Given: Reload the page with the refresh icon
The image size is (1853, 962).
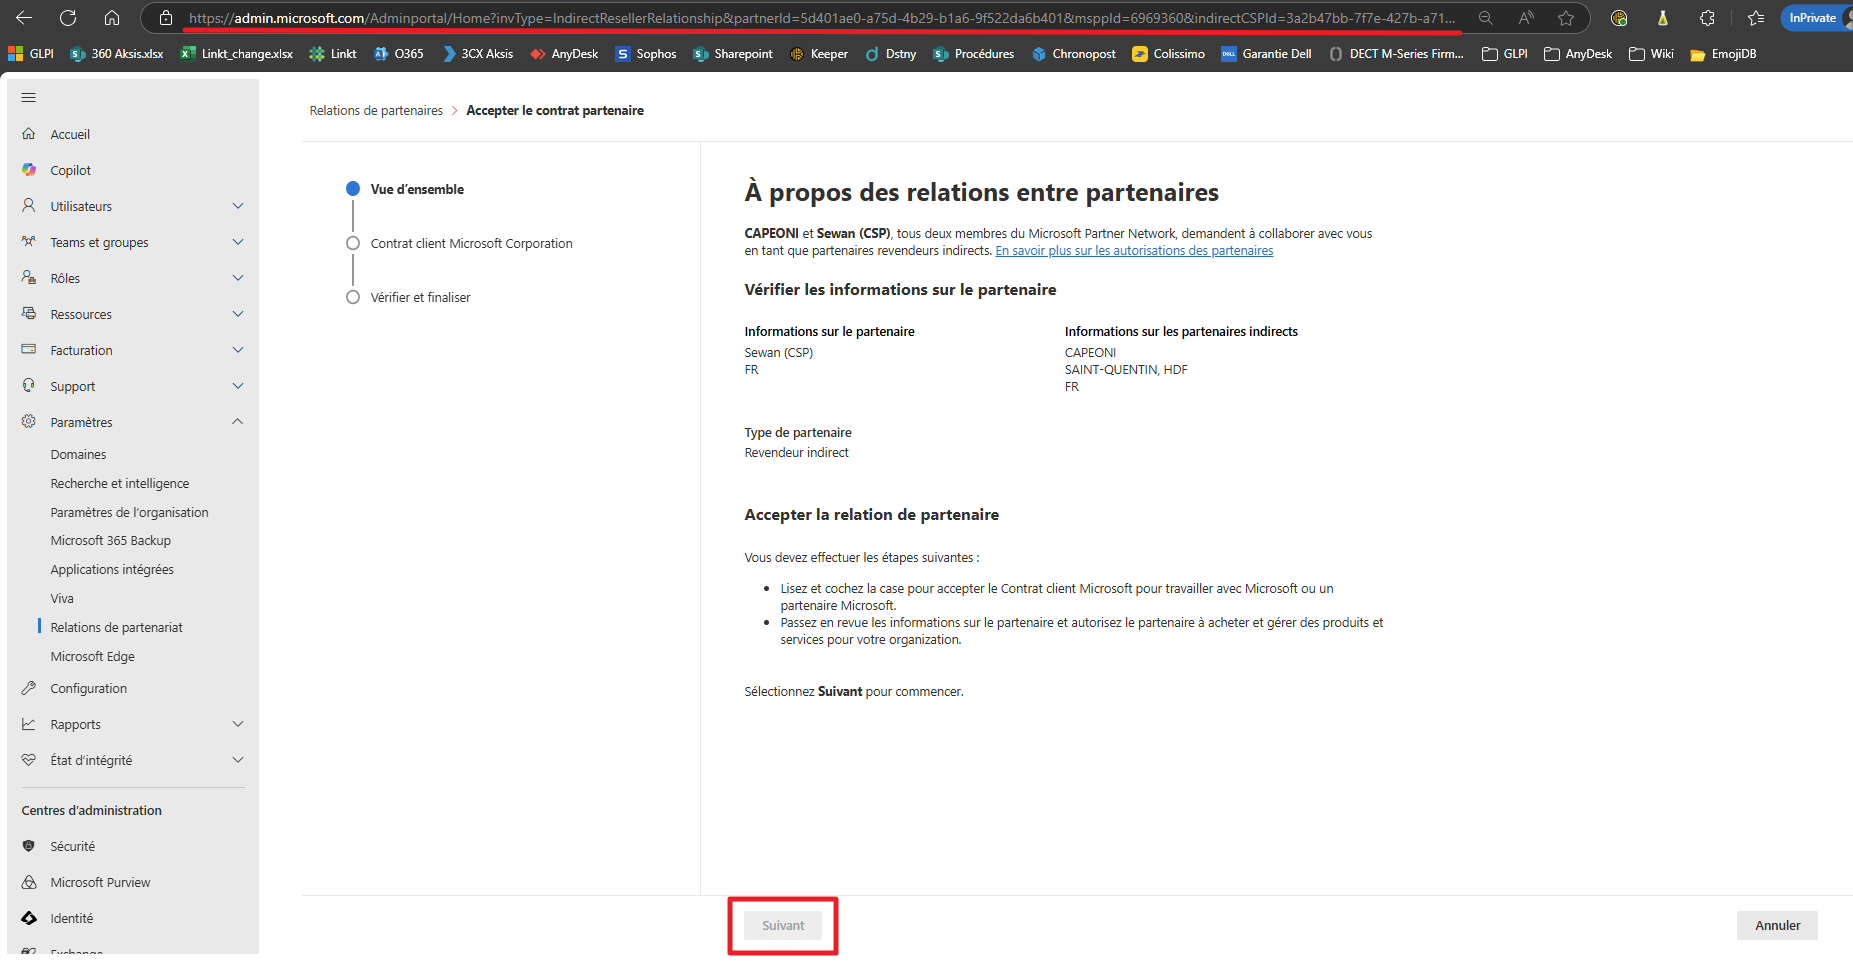Looking at the screenshot, I should 68,18.
